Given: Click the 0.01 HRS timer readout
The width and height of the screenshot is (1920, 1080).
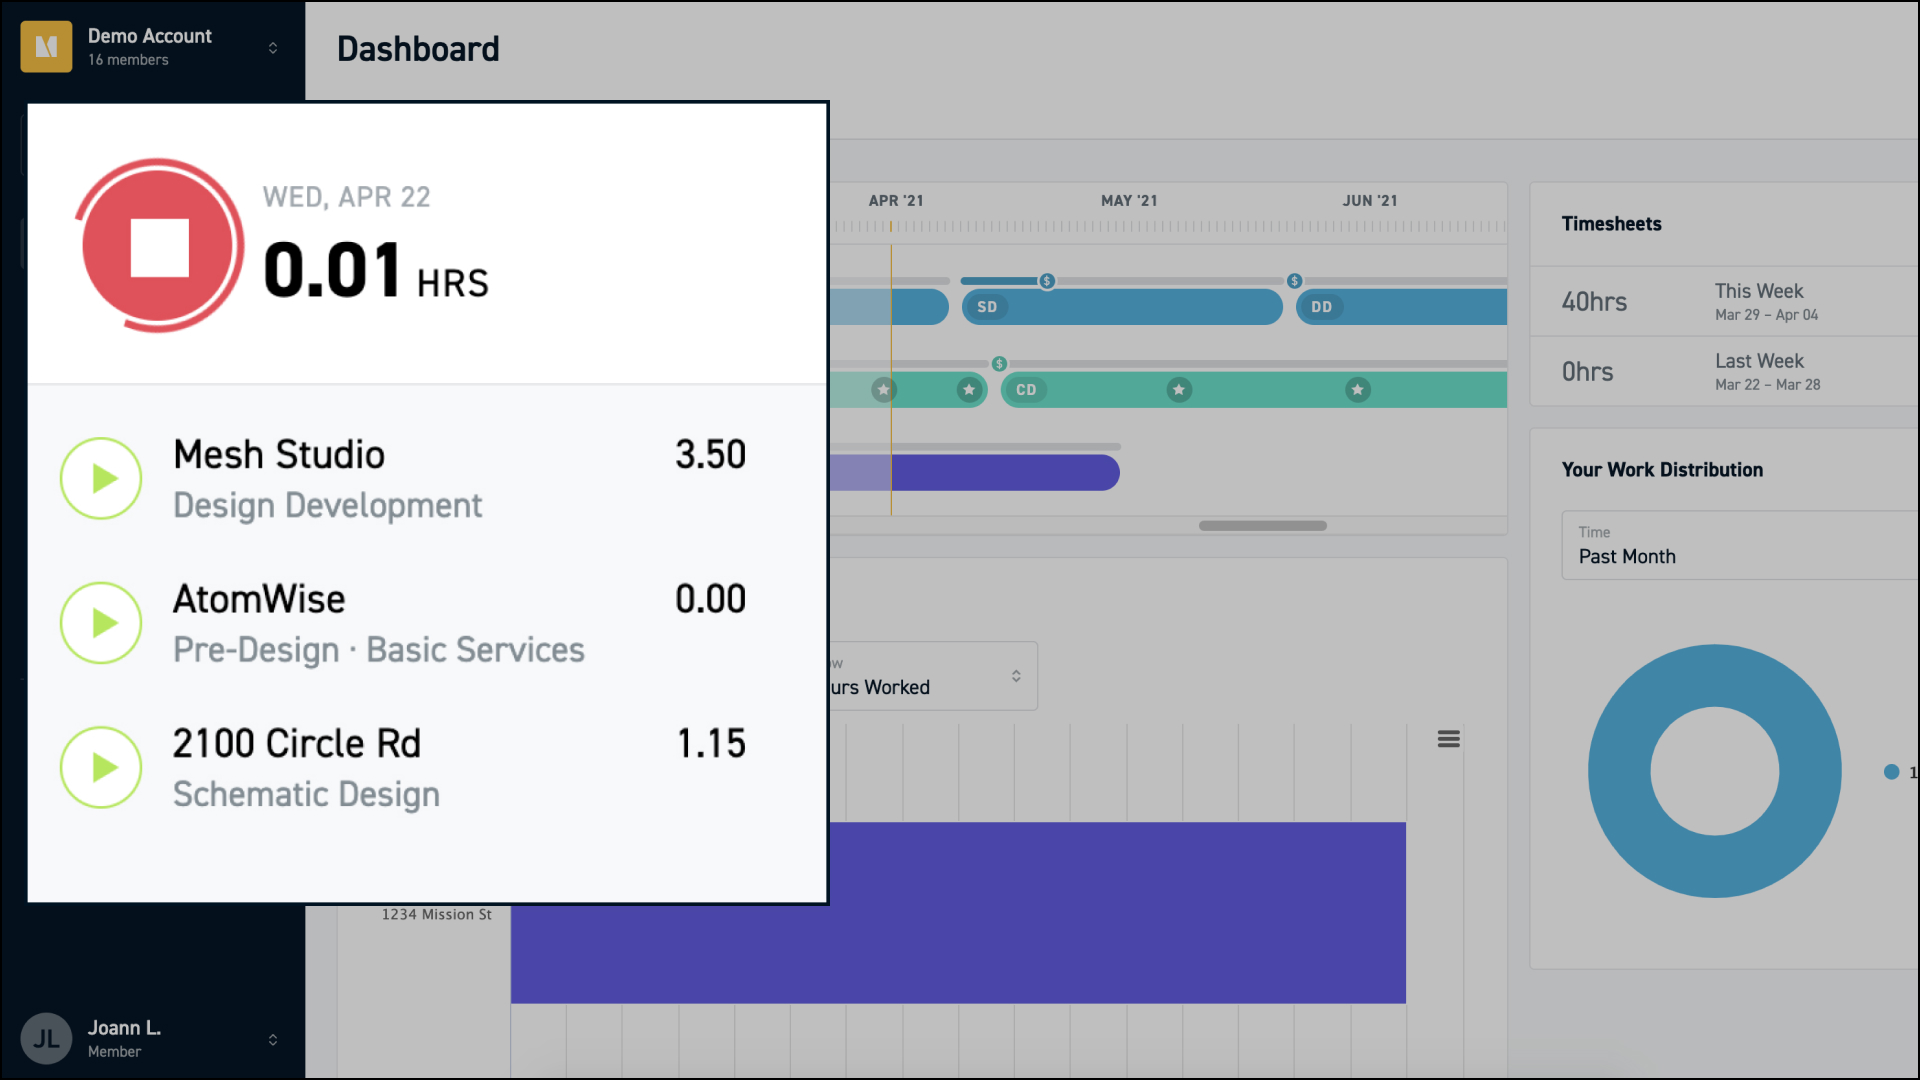Looking at the screenshot, I should [x=376, y=271].
